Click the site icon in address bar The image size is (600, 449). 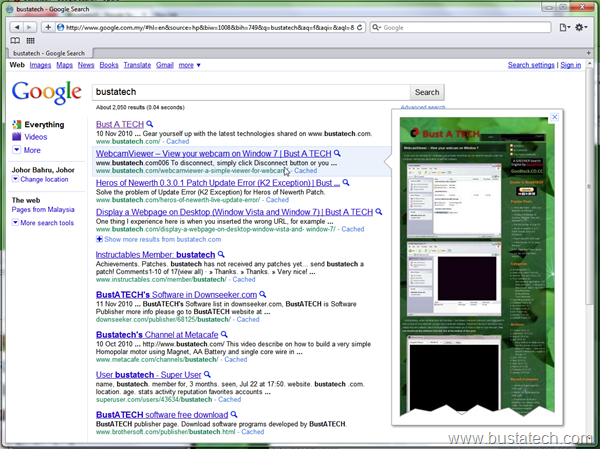click(60, 27)
